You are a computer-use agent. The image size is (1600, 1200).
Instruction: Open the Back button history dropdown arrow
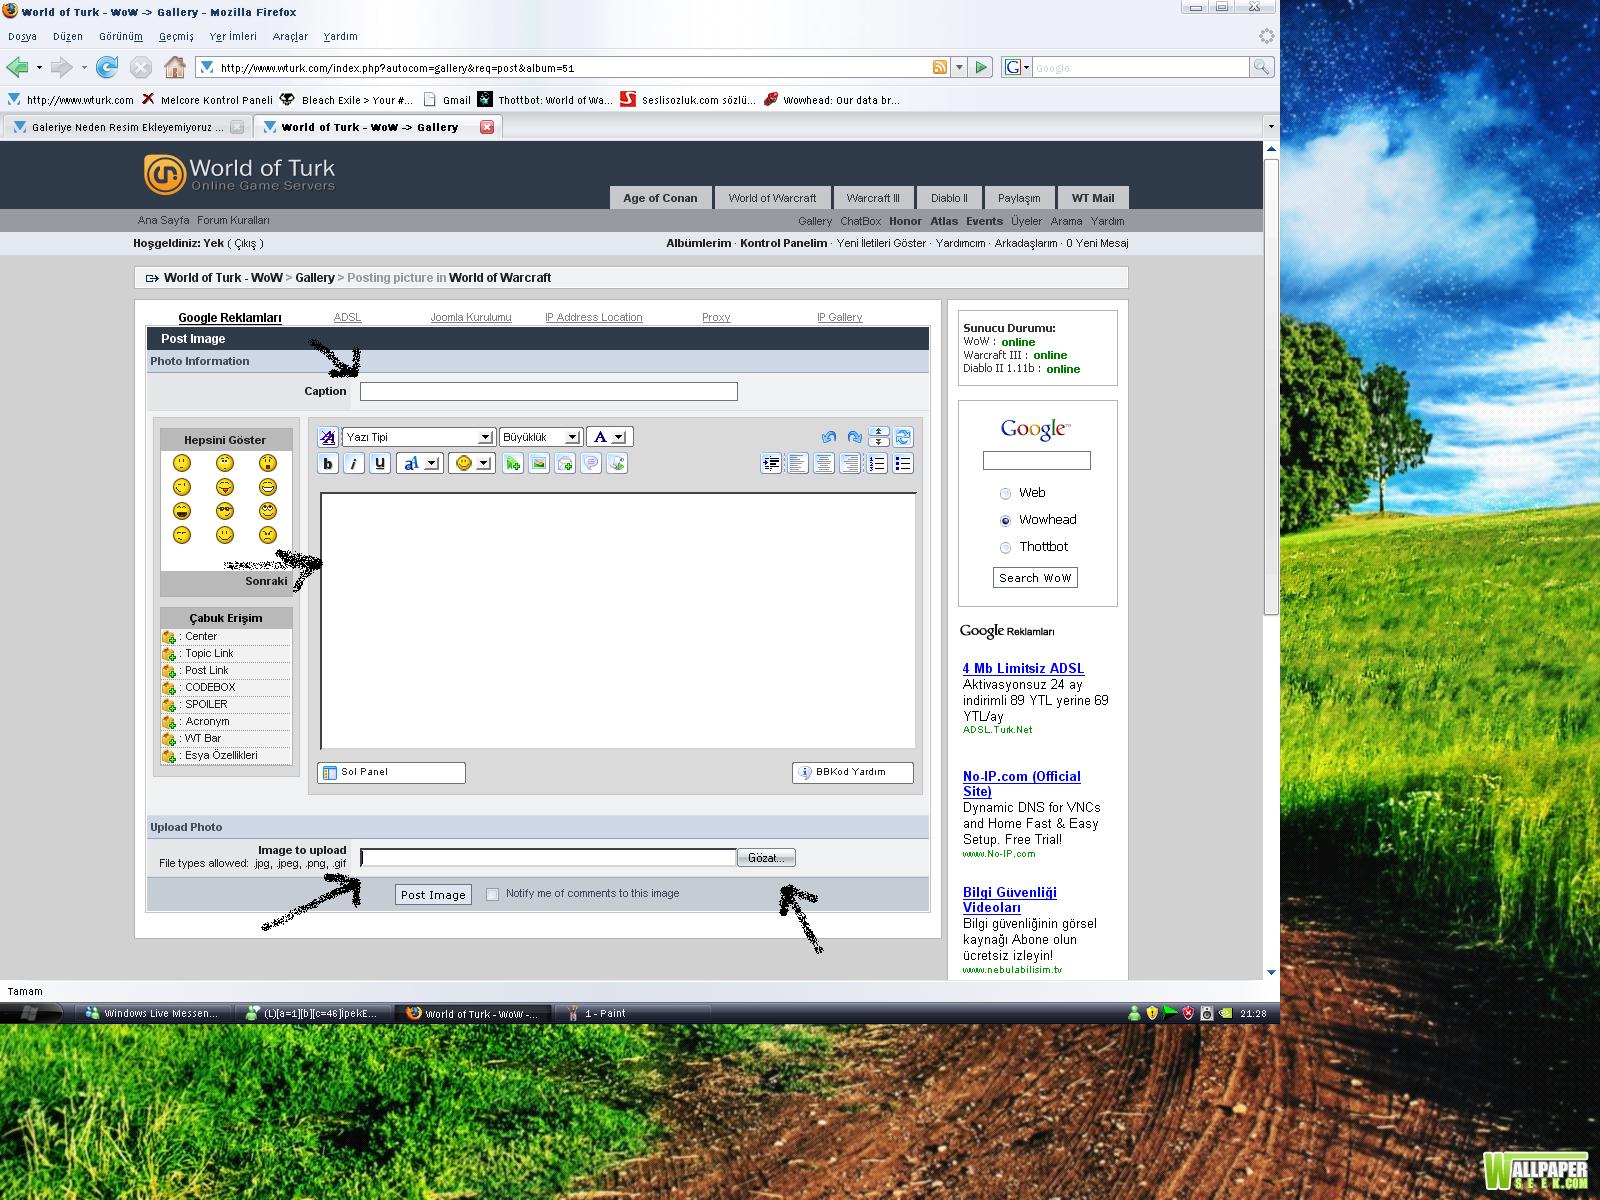(x=39, y=67)
